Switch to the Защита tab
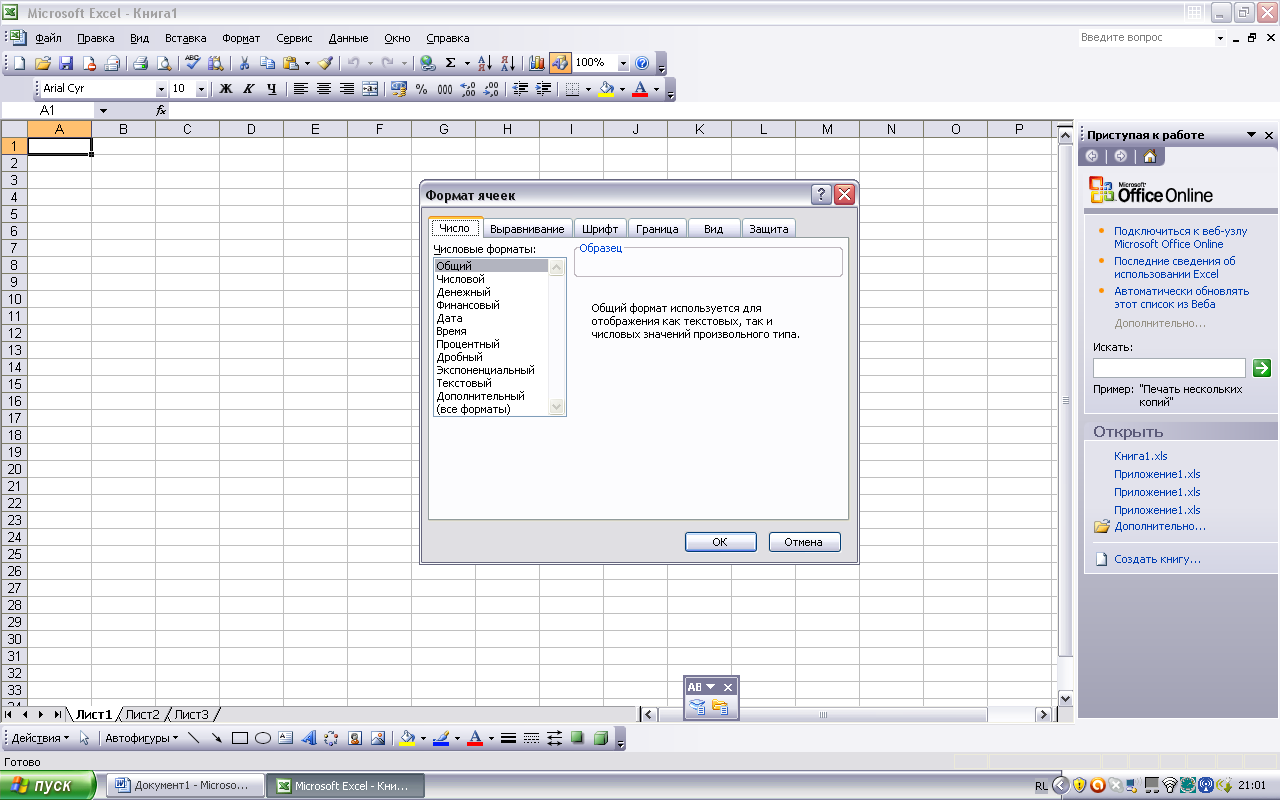Viewport: 1280px width, 800px height. 769,229
